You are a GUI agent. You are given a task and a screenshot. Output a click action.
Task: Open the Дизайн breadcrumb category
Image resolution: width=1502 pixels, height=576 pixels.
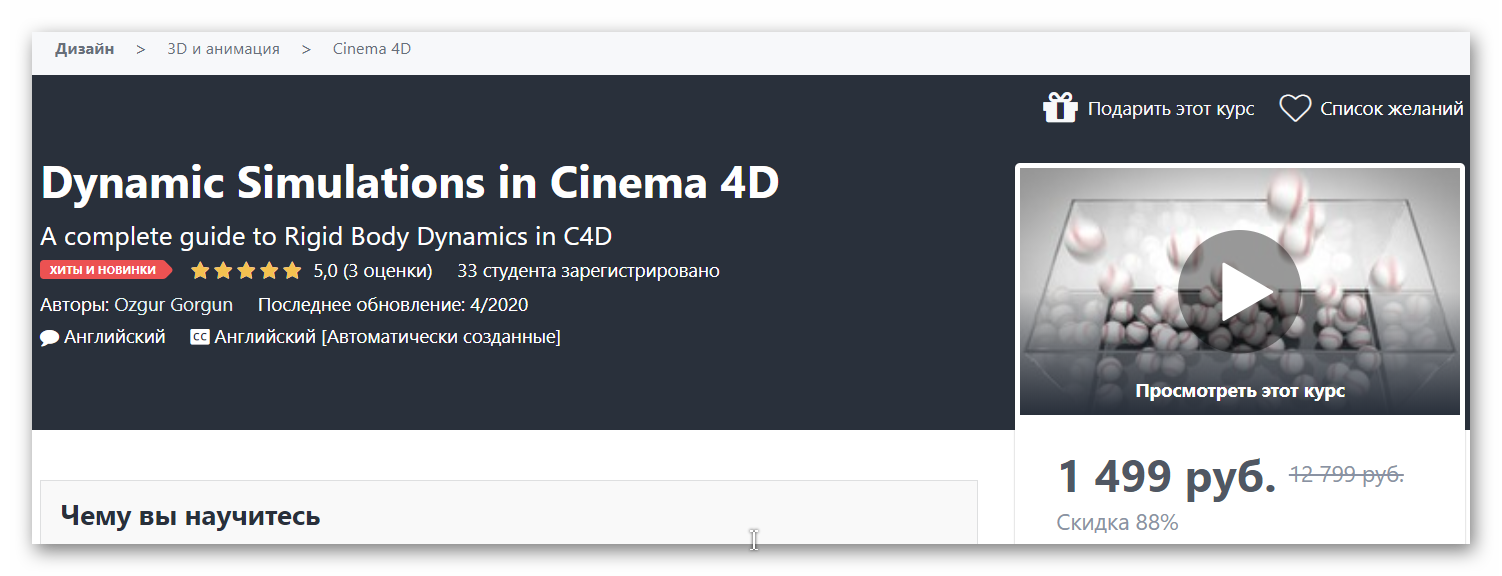pos(85,48)
